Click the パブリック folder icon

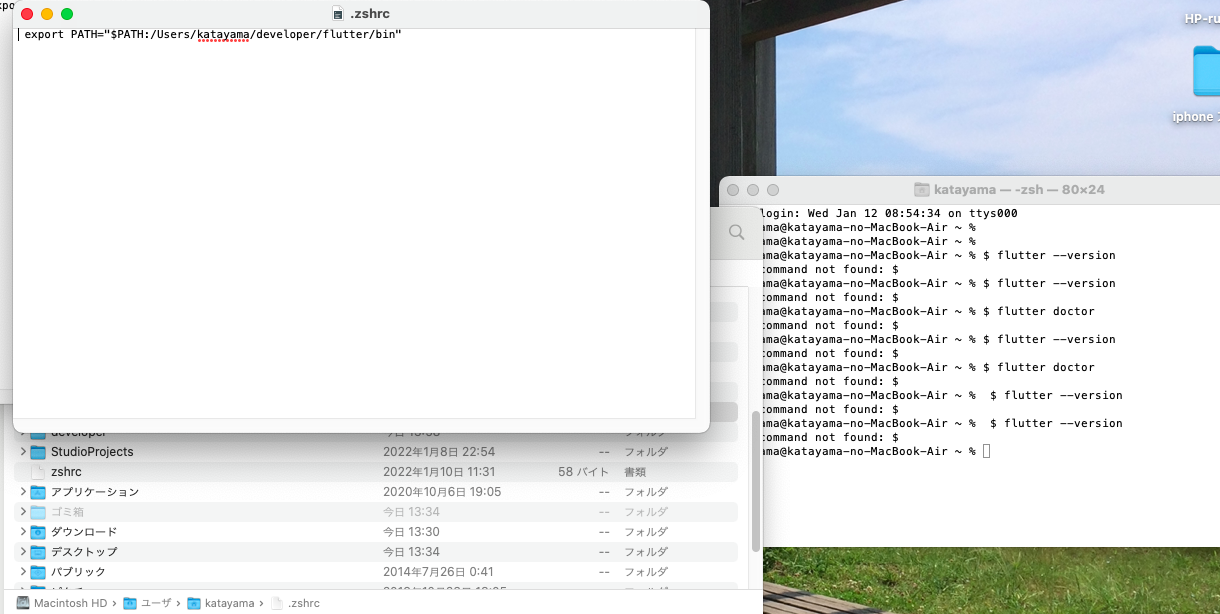click(38, 572)
